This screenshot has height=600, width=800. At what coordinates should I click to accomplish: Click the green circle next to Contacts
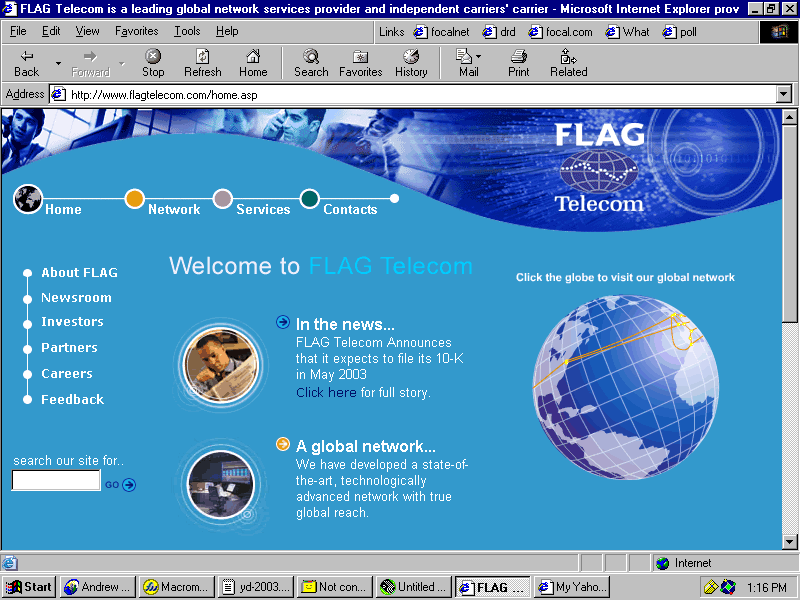pos(310,199)
